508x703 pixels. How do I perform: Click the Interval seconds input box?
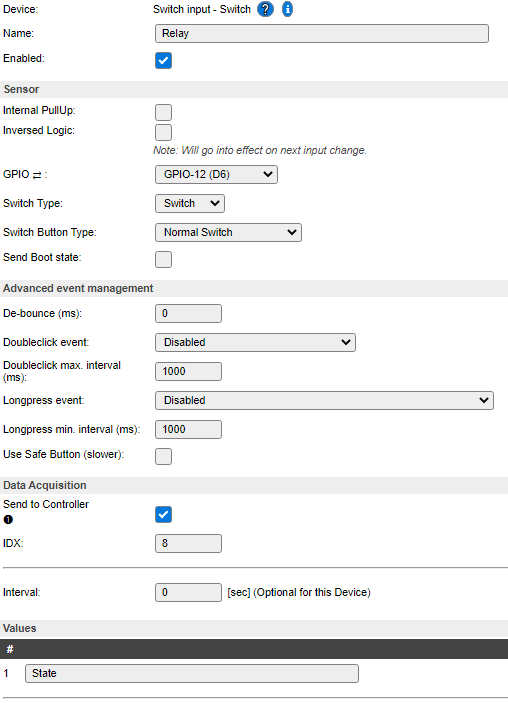click(188, 592)
